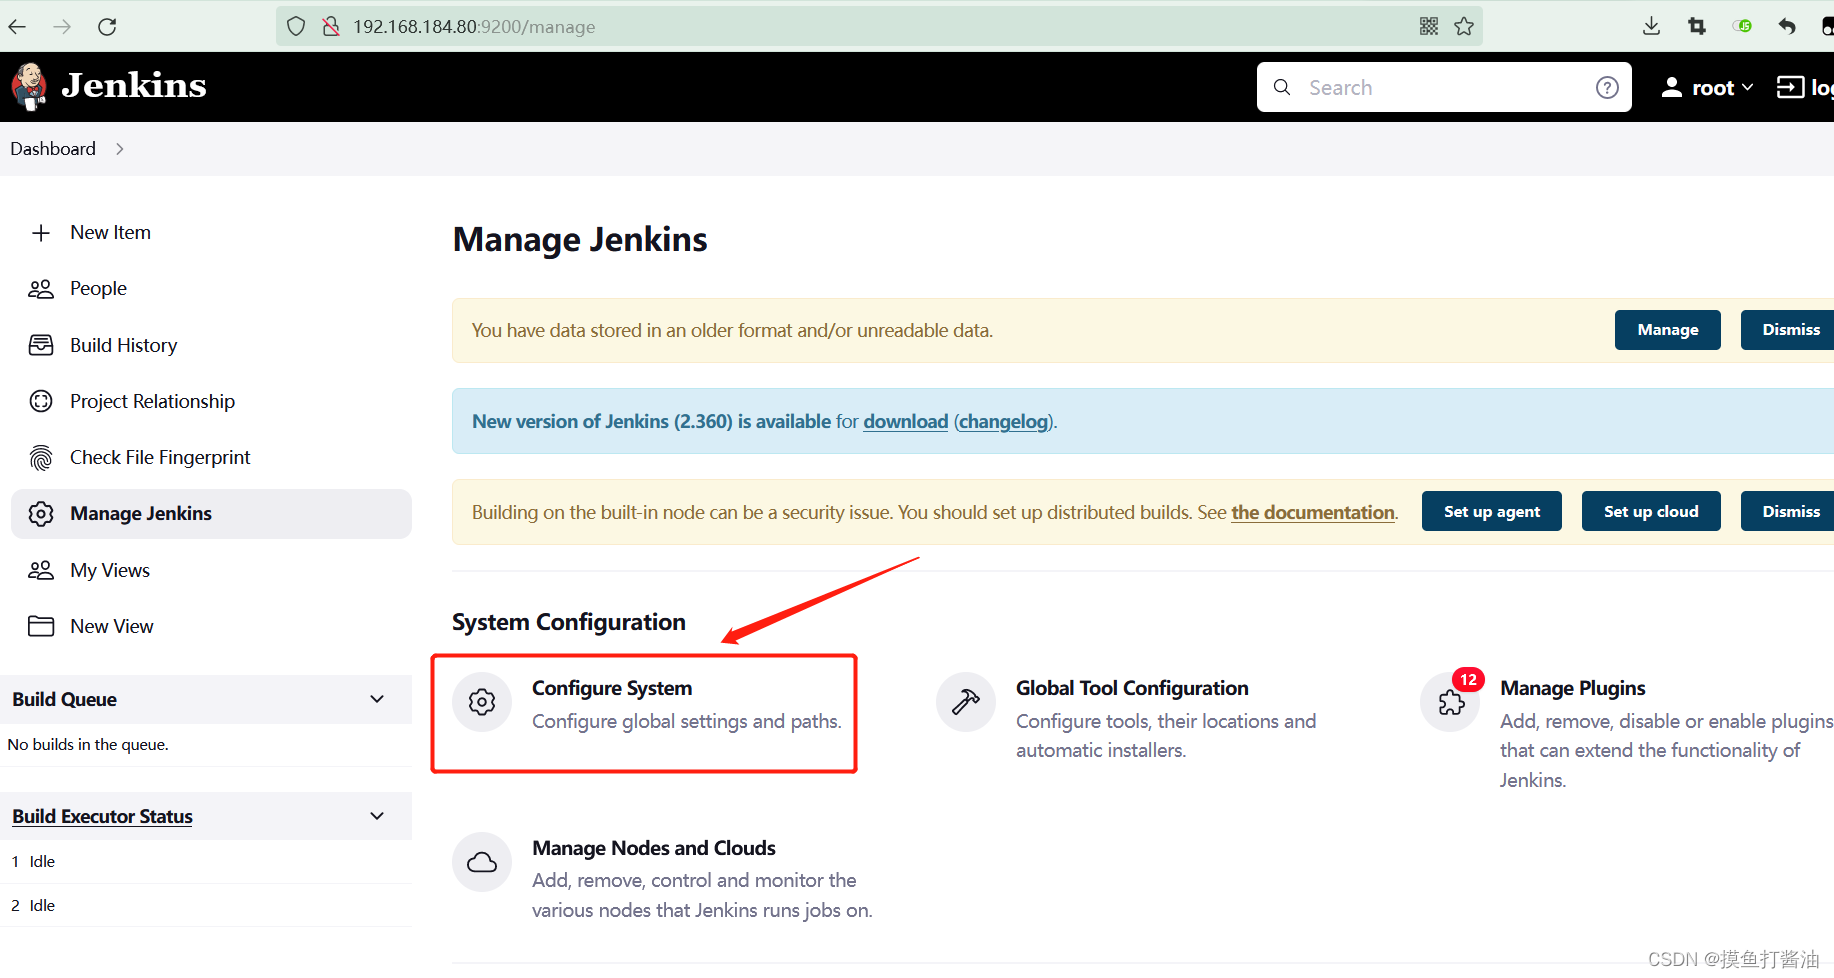
Task: Click the green extension icon
Action: [1743, 27]
